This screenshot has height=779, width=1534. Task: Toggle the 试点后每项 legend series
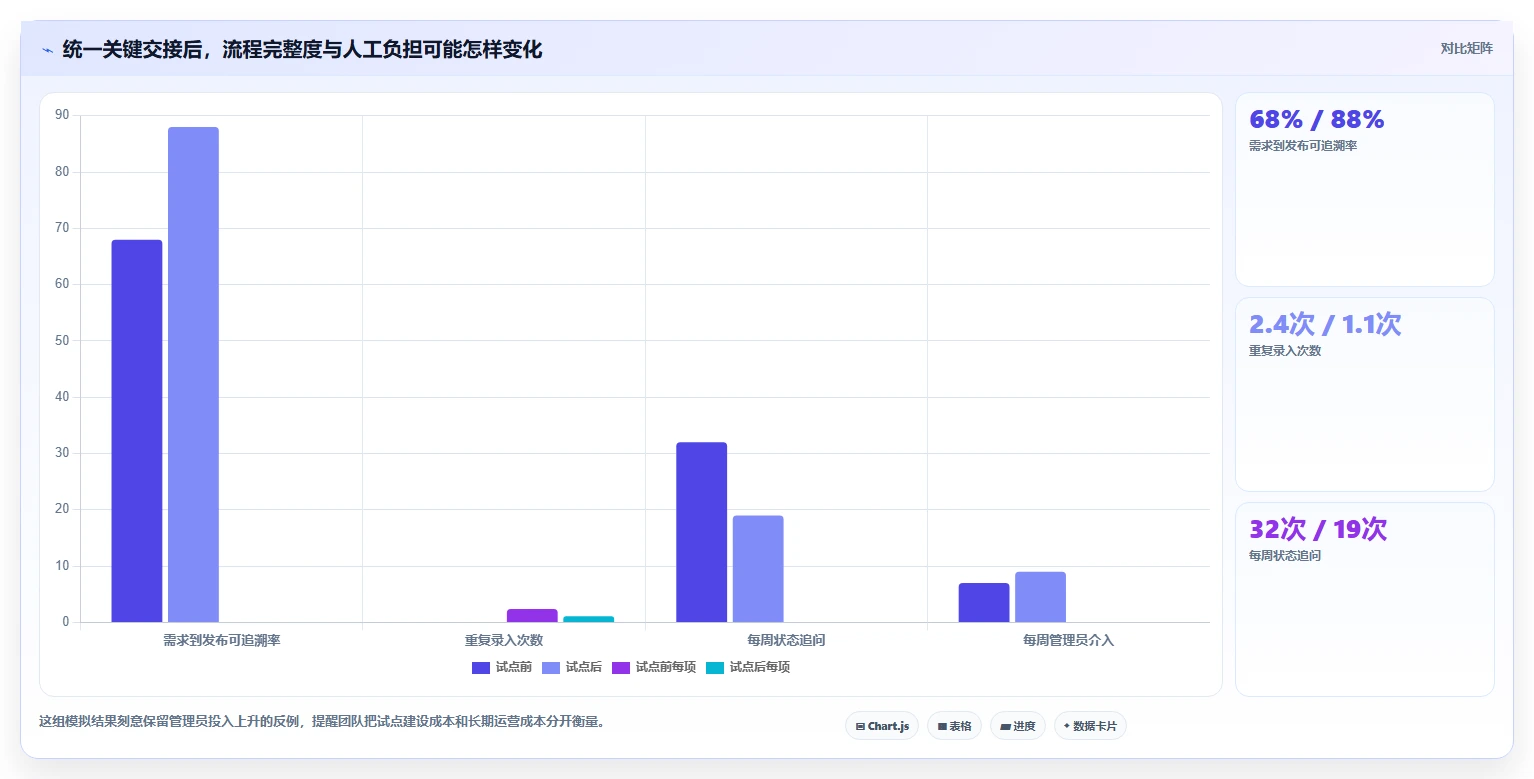[x=748, y=667]
